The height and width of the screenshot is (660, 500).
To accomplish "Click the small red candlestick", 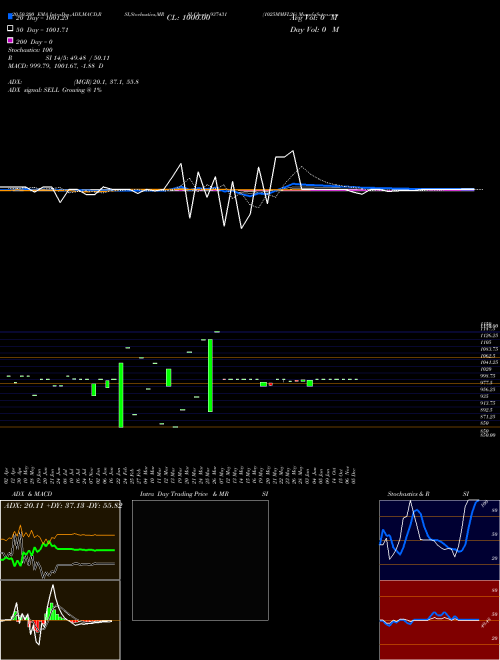I will click(x=271, y=384).
